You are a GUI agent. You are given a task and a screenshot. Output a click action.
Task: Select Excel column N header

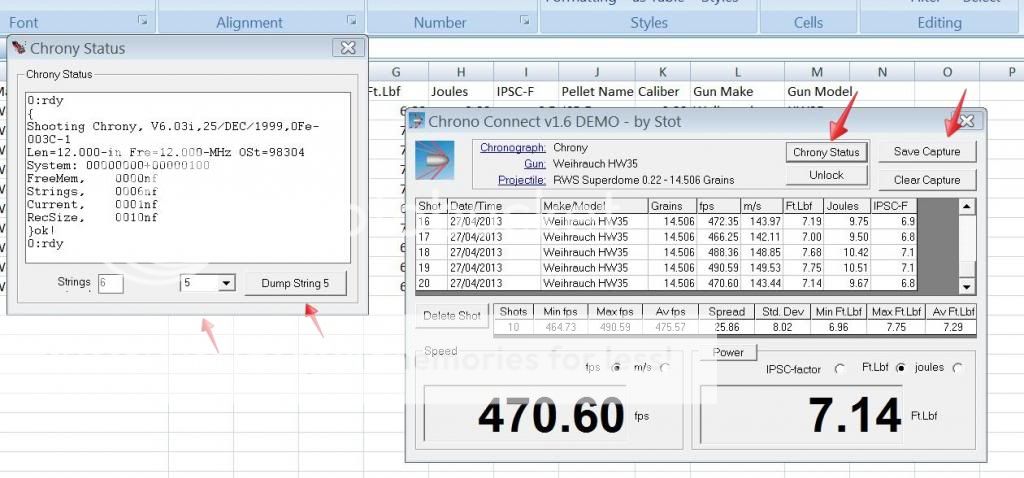(x=882, y=72)
